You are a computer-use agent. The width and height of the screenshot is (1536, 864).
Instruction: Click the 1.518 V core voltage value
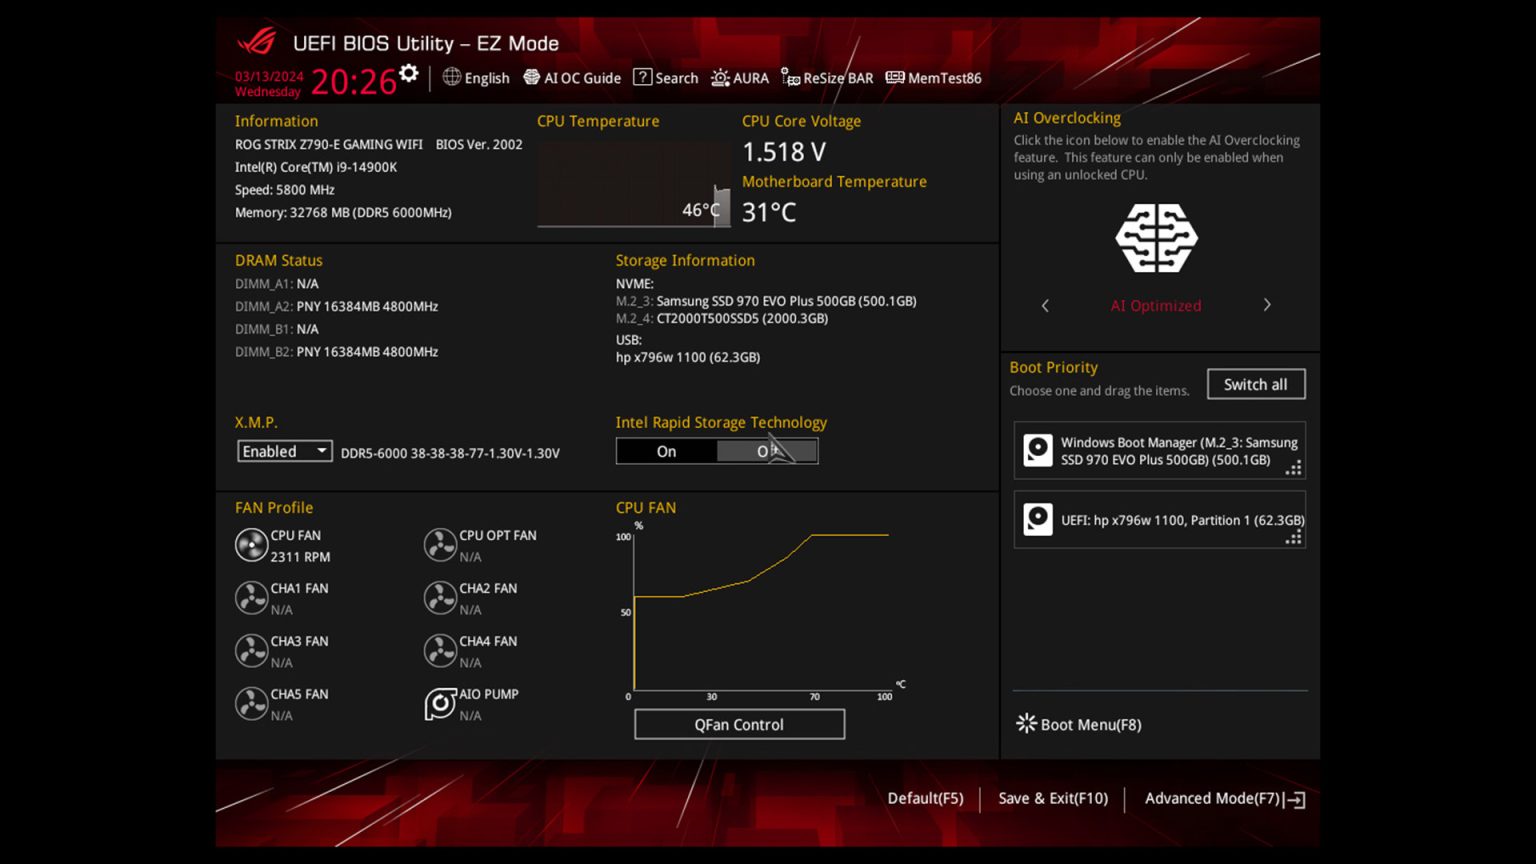coord(784,152)
